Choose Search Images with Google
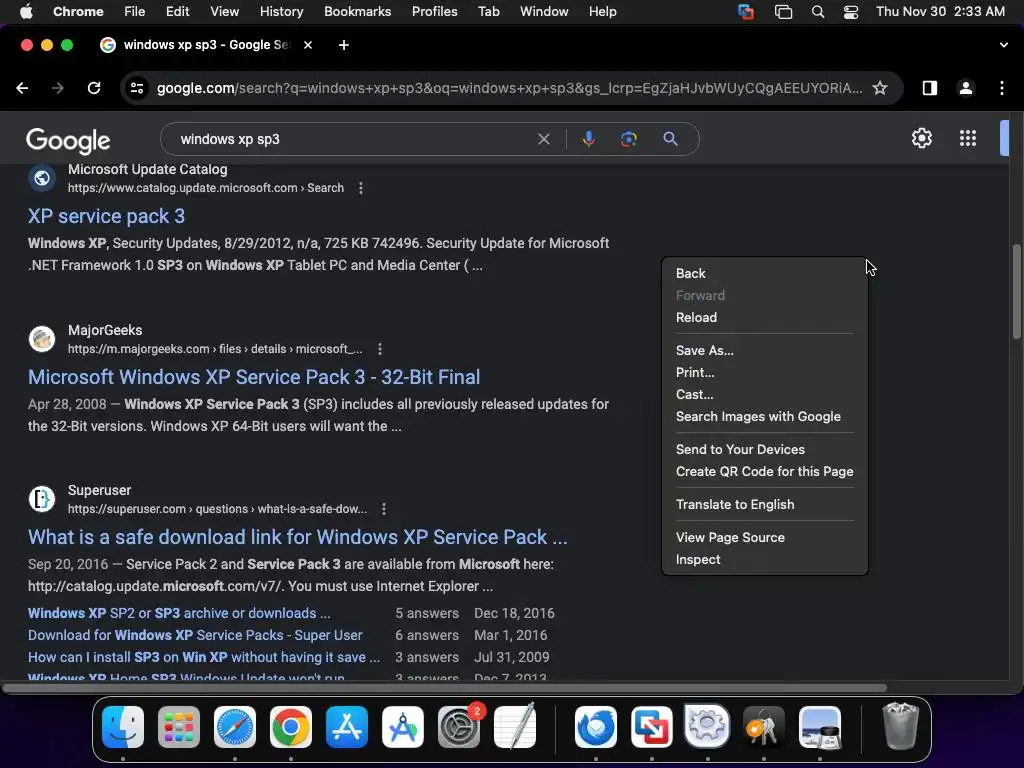 [x=765, y=417]
